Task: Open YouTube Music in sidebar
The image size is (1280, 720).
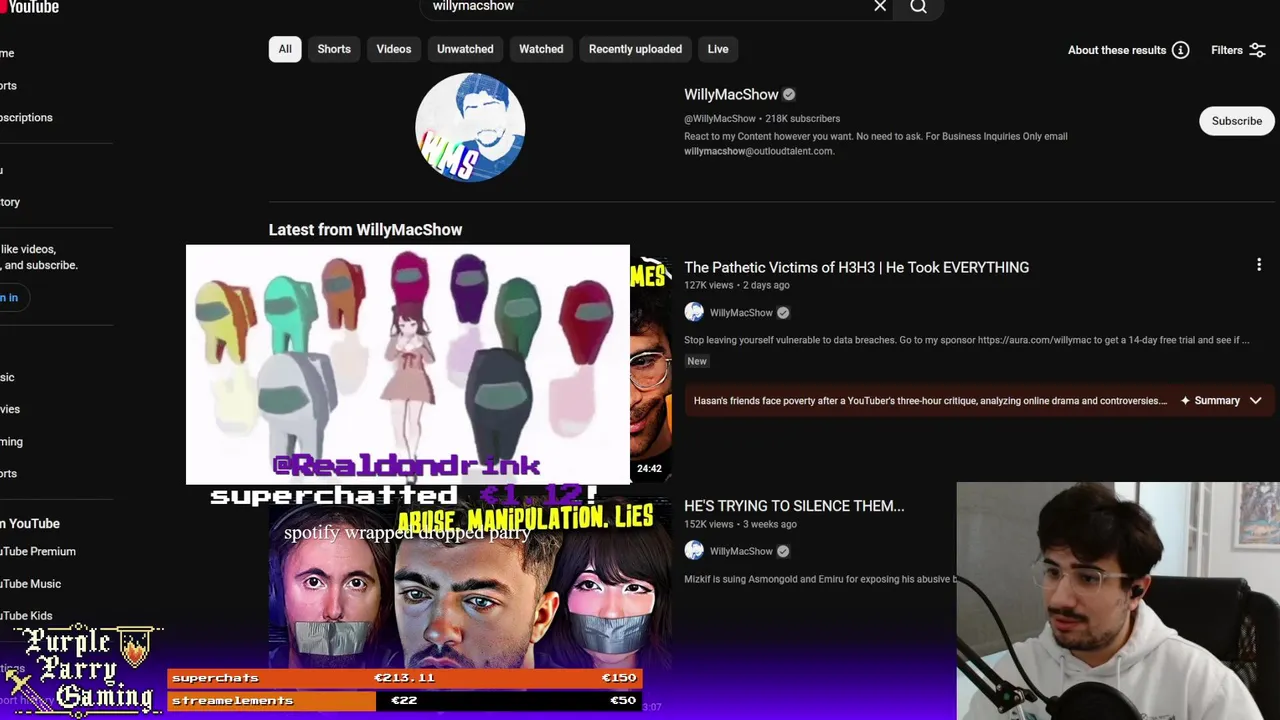Action: pos(31,584)
